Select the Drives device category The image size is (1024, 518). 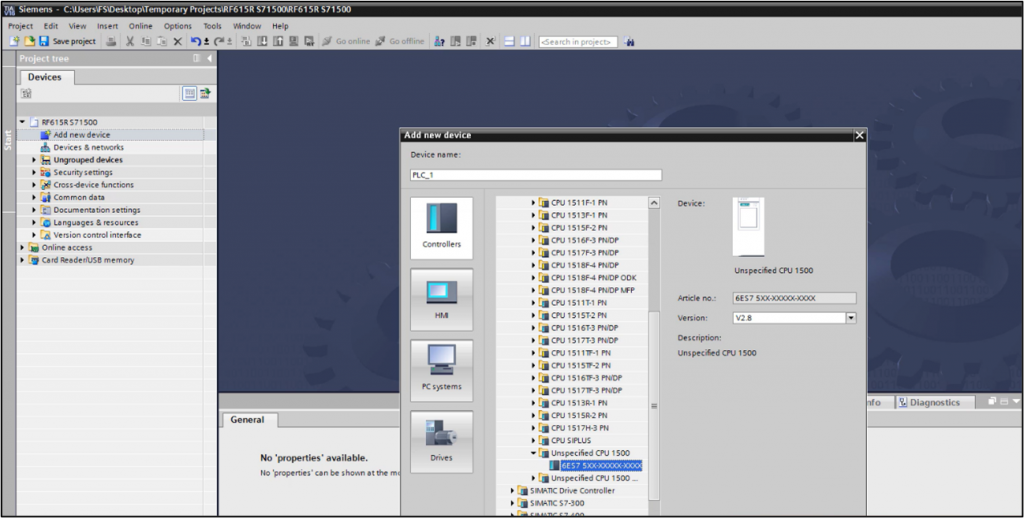(441, 441)
